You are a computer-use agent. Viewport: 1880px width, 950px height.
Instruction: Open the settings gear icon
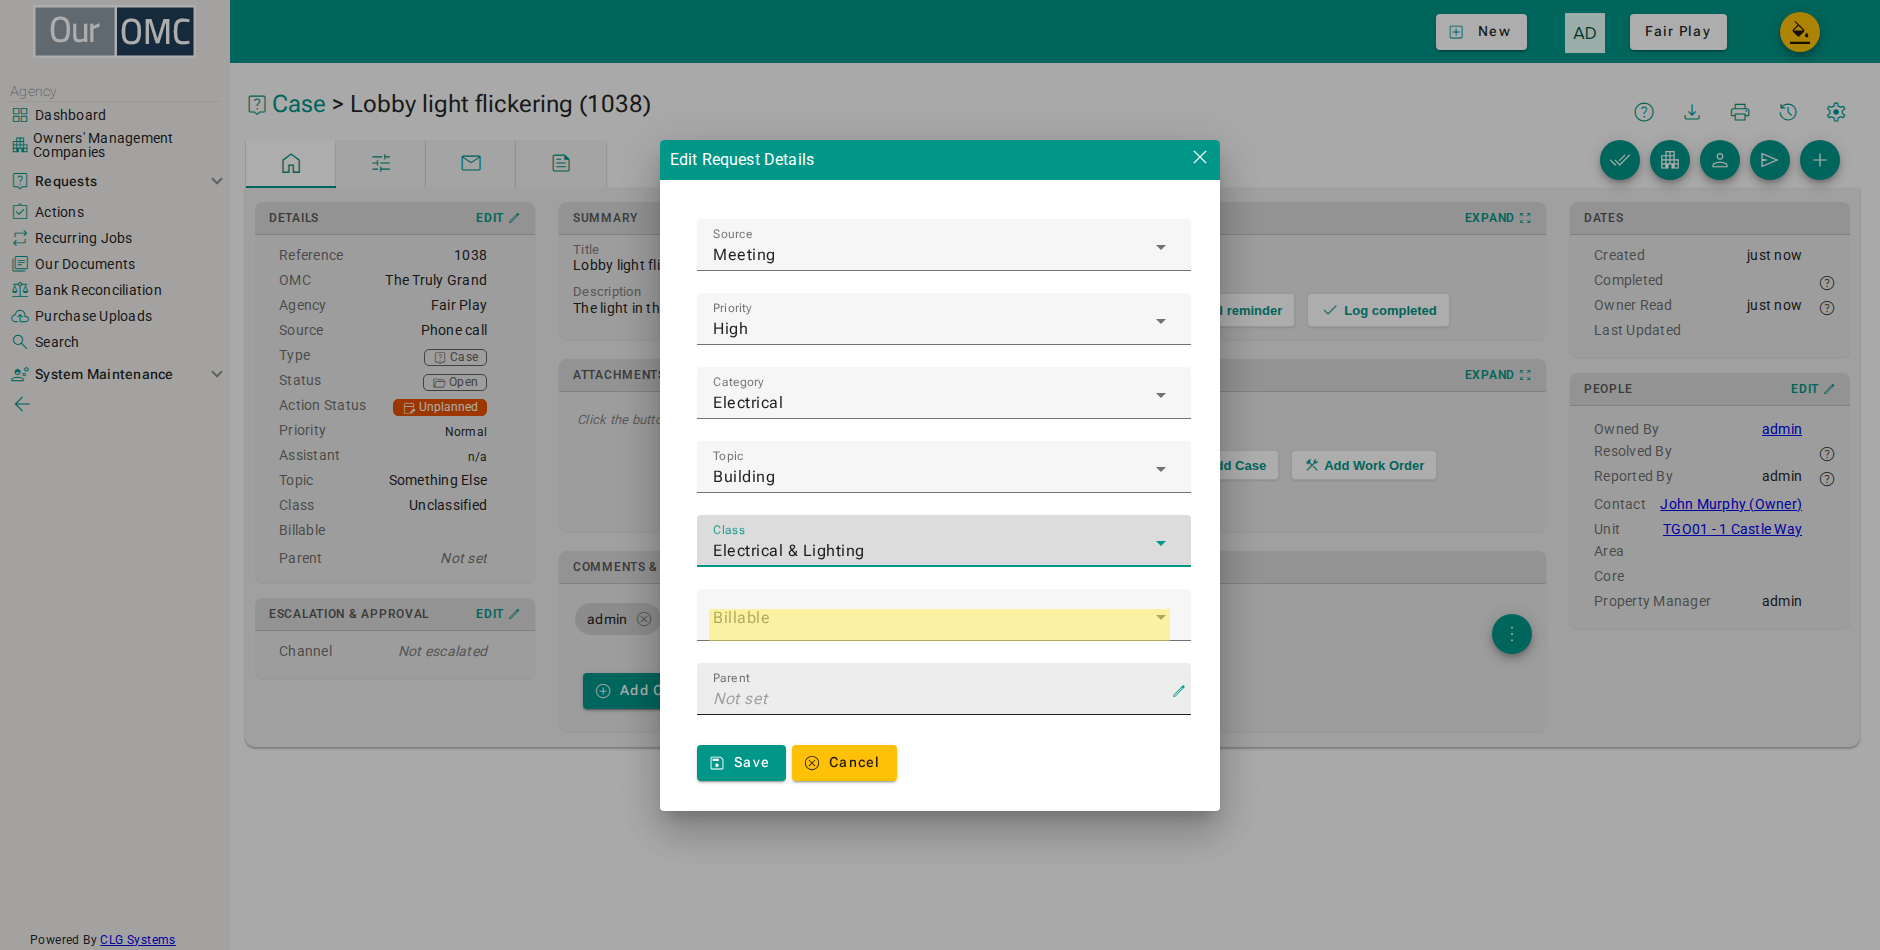pyautogui.click(x=1836, y=112)
